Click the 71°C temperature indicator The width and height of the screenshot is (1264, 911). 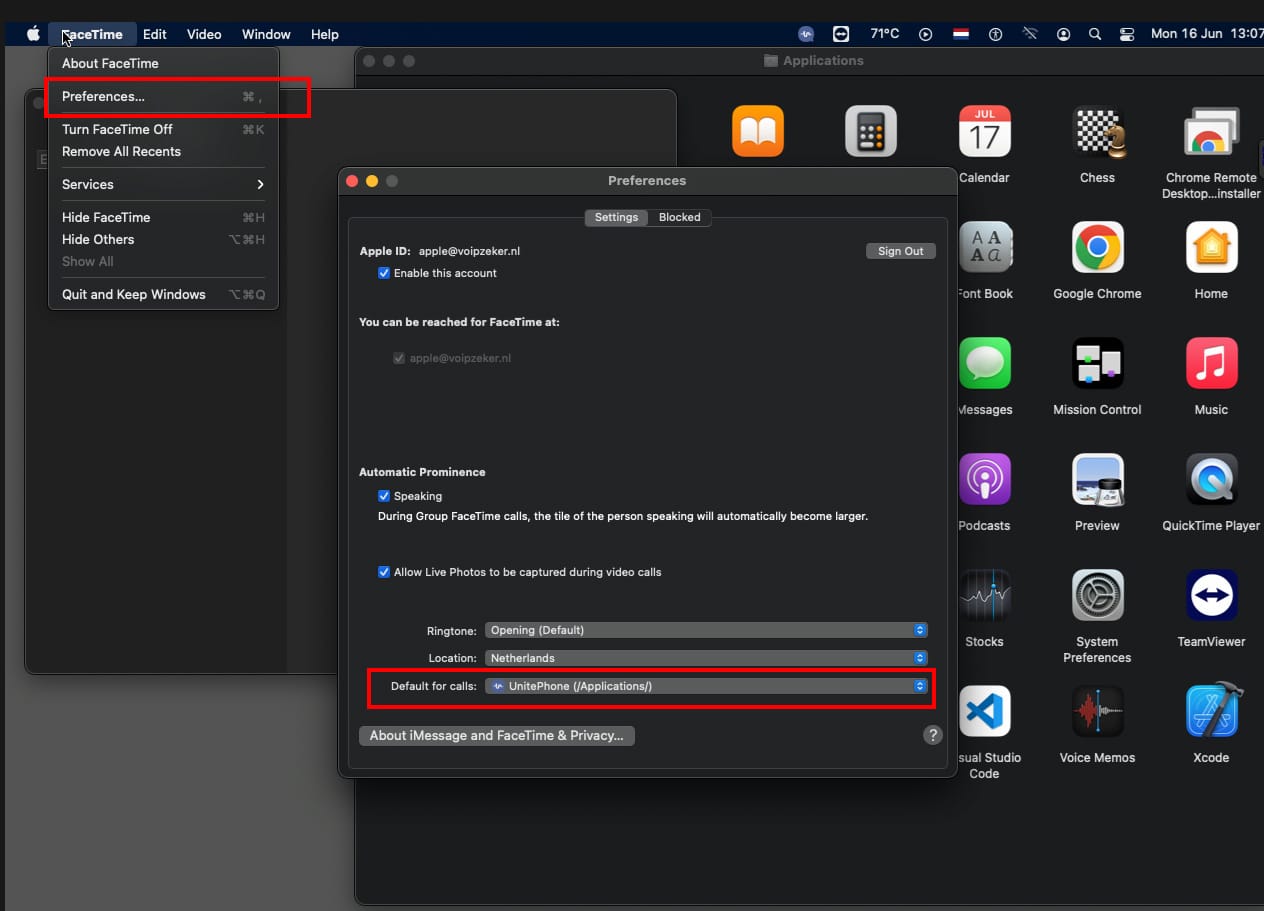tap(884, 34)
